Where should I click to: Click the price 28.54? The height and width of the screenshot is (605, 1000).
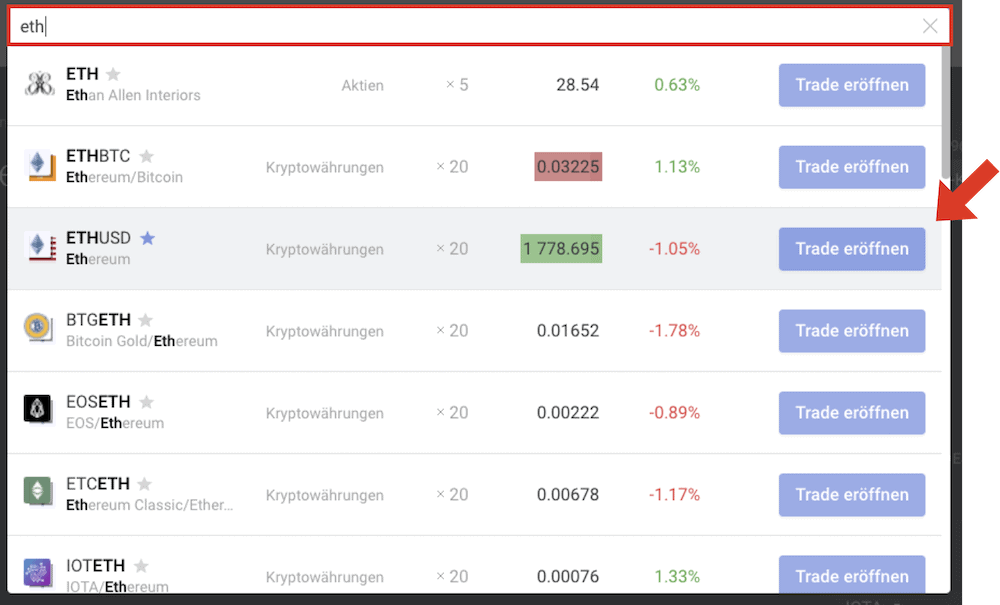coord(577,85)
